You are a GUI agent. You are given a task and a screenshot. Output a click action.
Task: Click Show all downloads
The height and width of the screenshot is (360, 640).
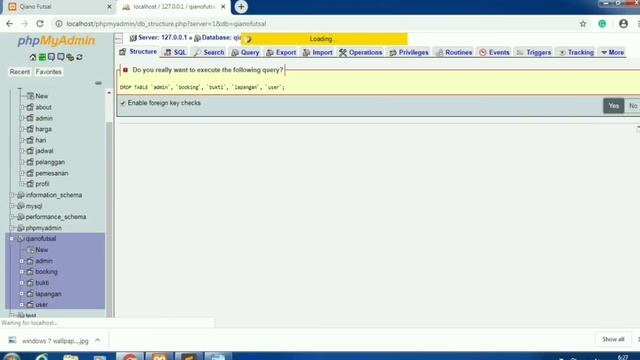[613, 339]
